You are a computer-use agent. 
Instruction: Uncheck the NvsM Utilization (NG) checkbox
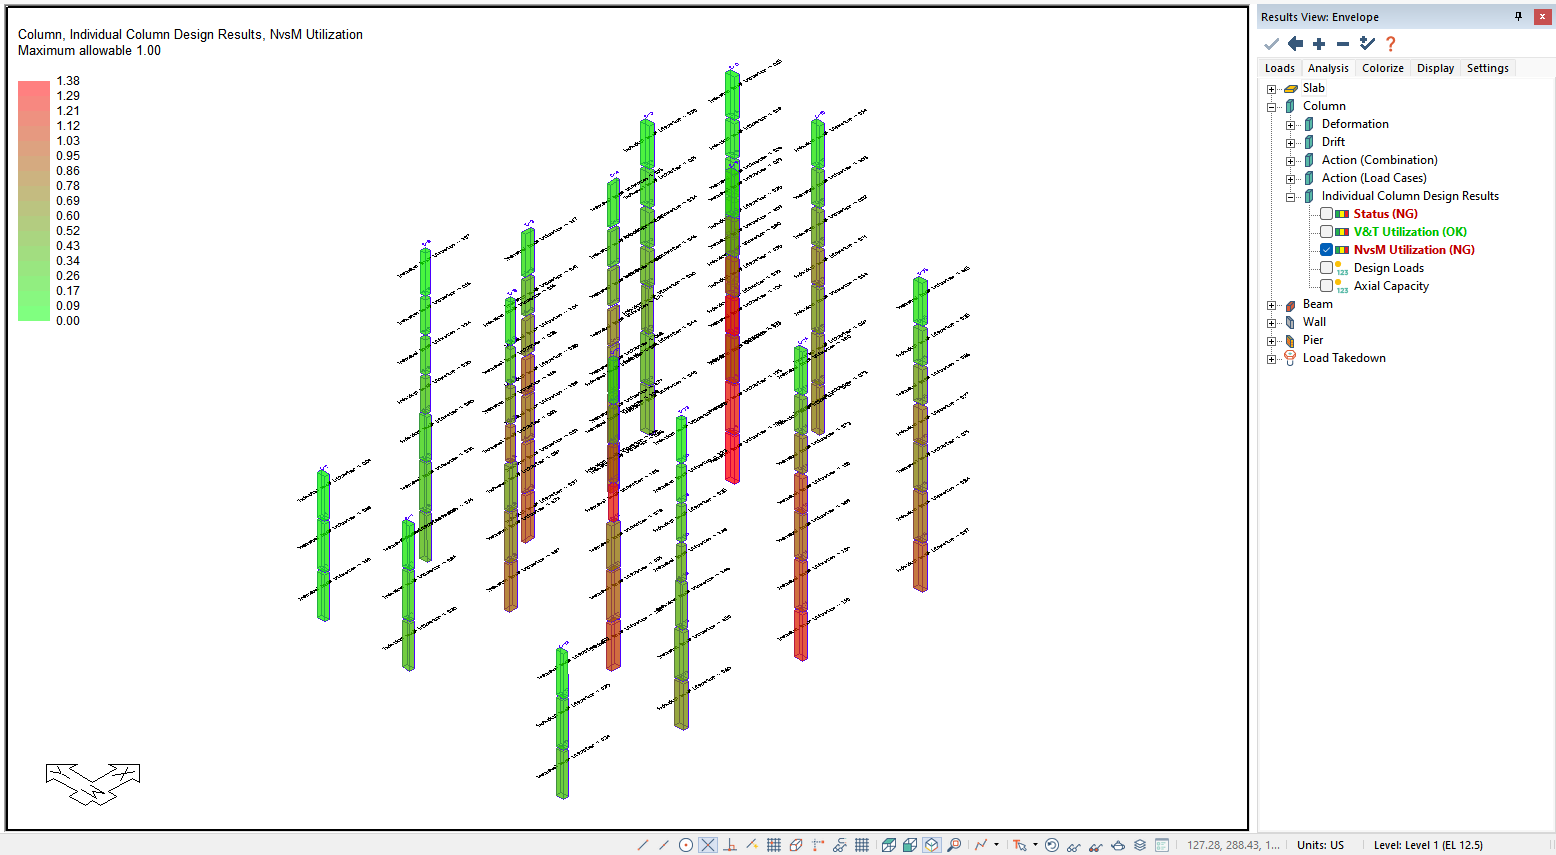click(1326, 250)
